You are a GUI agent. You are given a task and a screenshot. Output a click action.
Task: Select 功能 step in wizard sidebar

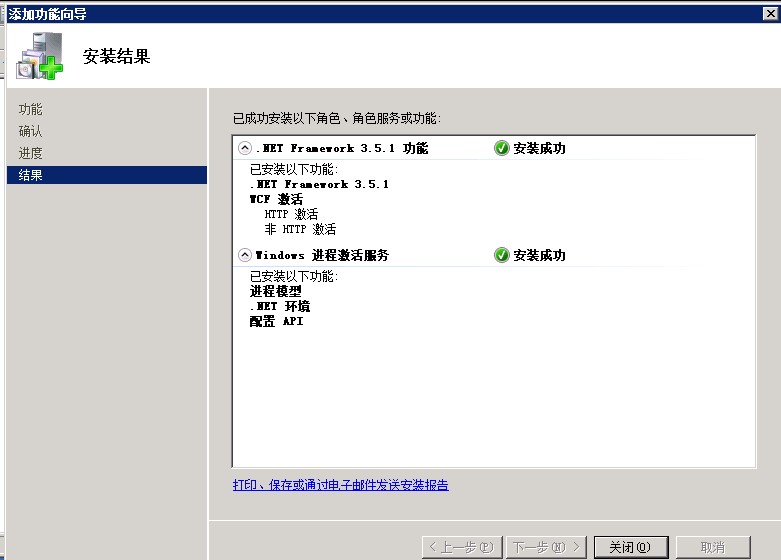point(31,109)
